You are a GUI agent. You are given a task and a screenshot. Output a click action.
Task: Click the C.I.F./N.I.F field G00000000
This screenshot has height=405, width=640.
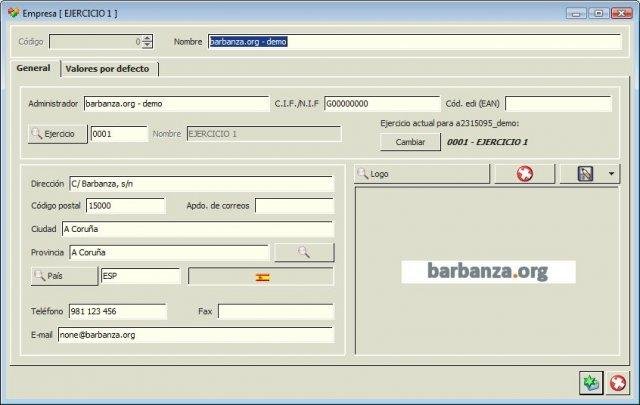pos(382,104)
